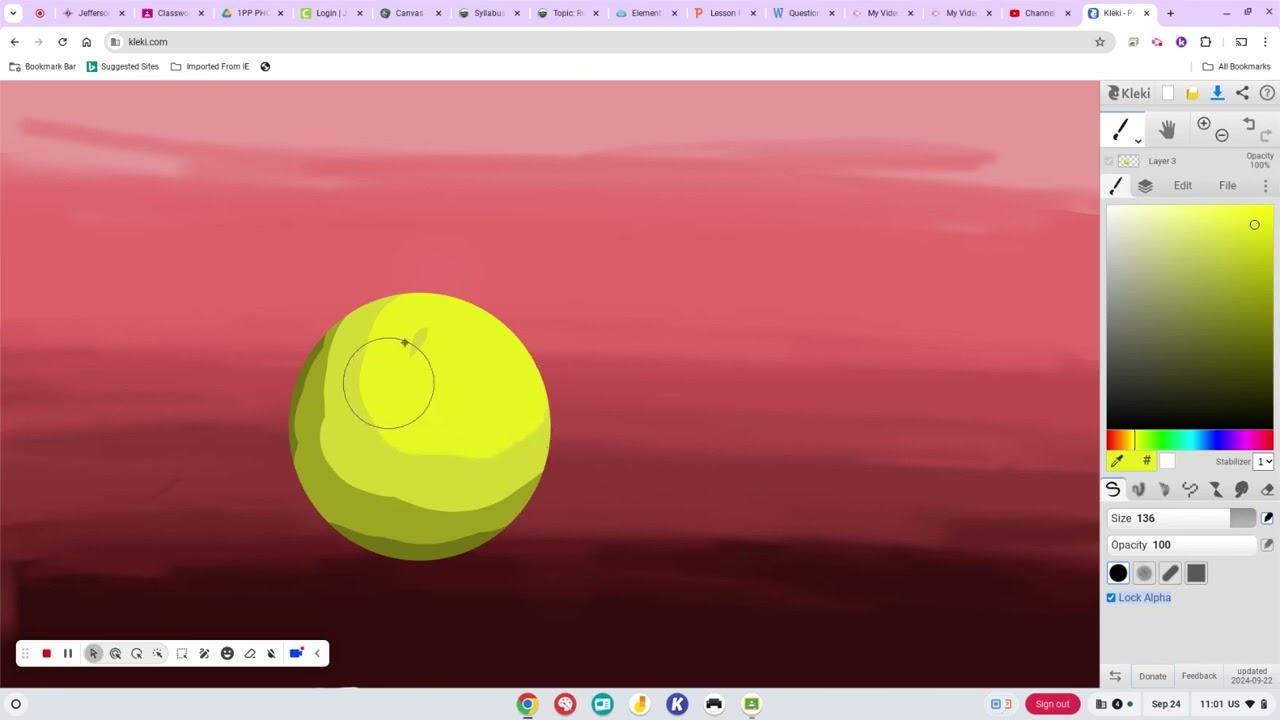This screenshot has height=720, width=1280.
Task: Open Kleki help question mark
Action: click(x=1267, y=93)
